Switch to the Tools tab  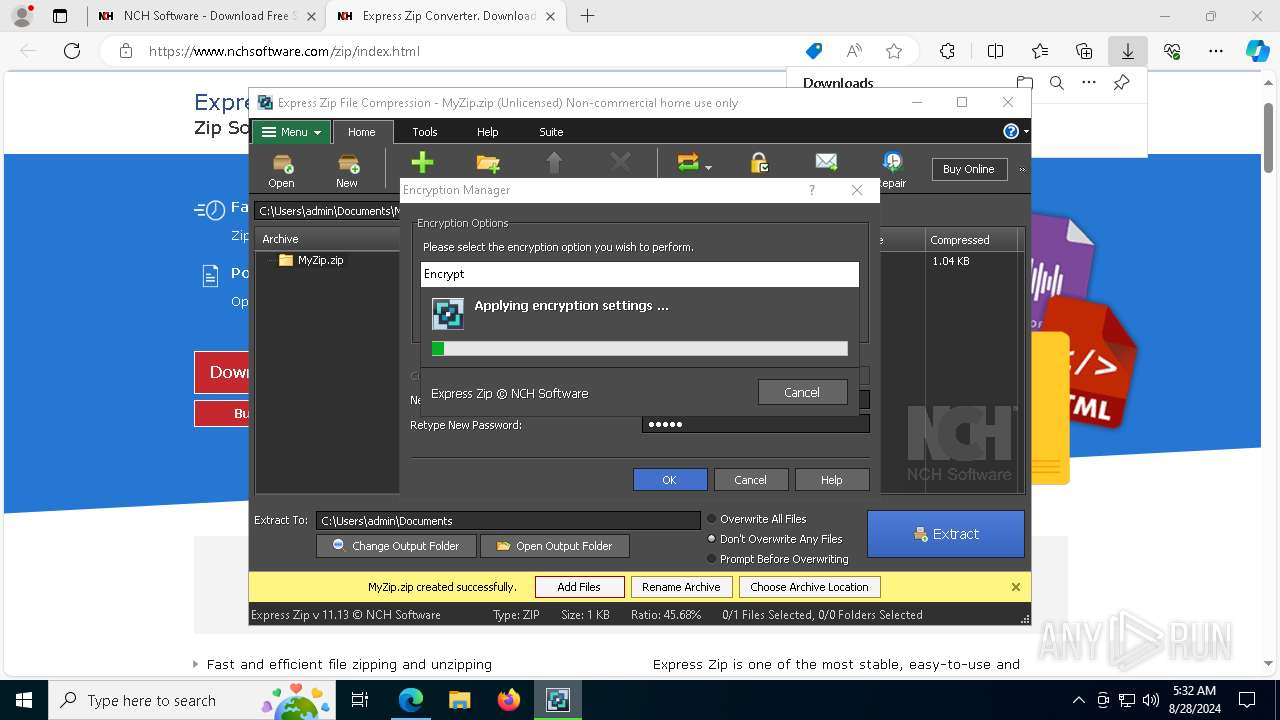pos(425,132)
